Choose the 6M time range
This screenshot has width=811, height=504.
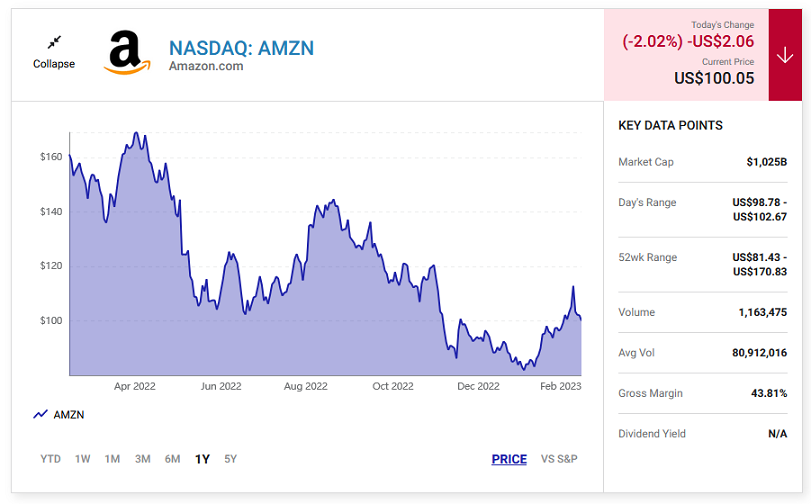coord(172,459)
